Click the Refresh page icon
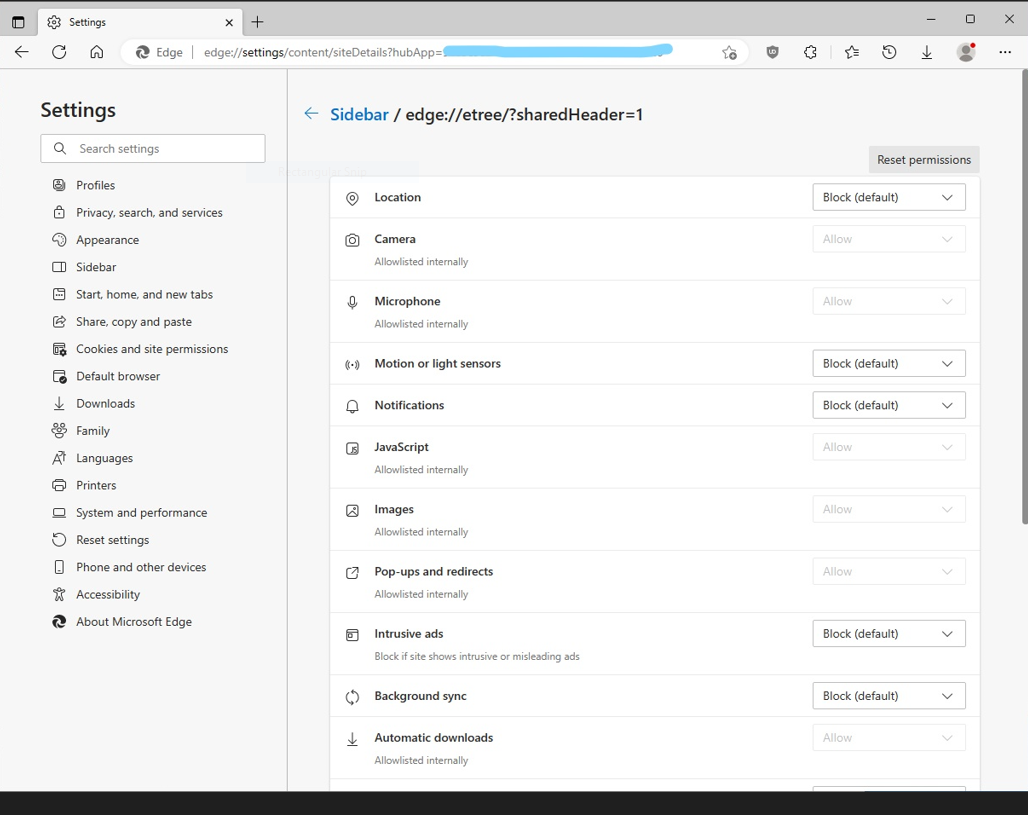 59,52
